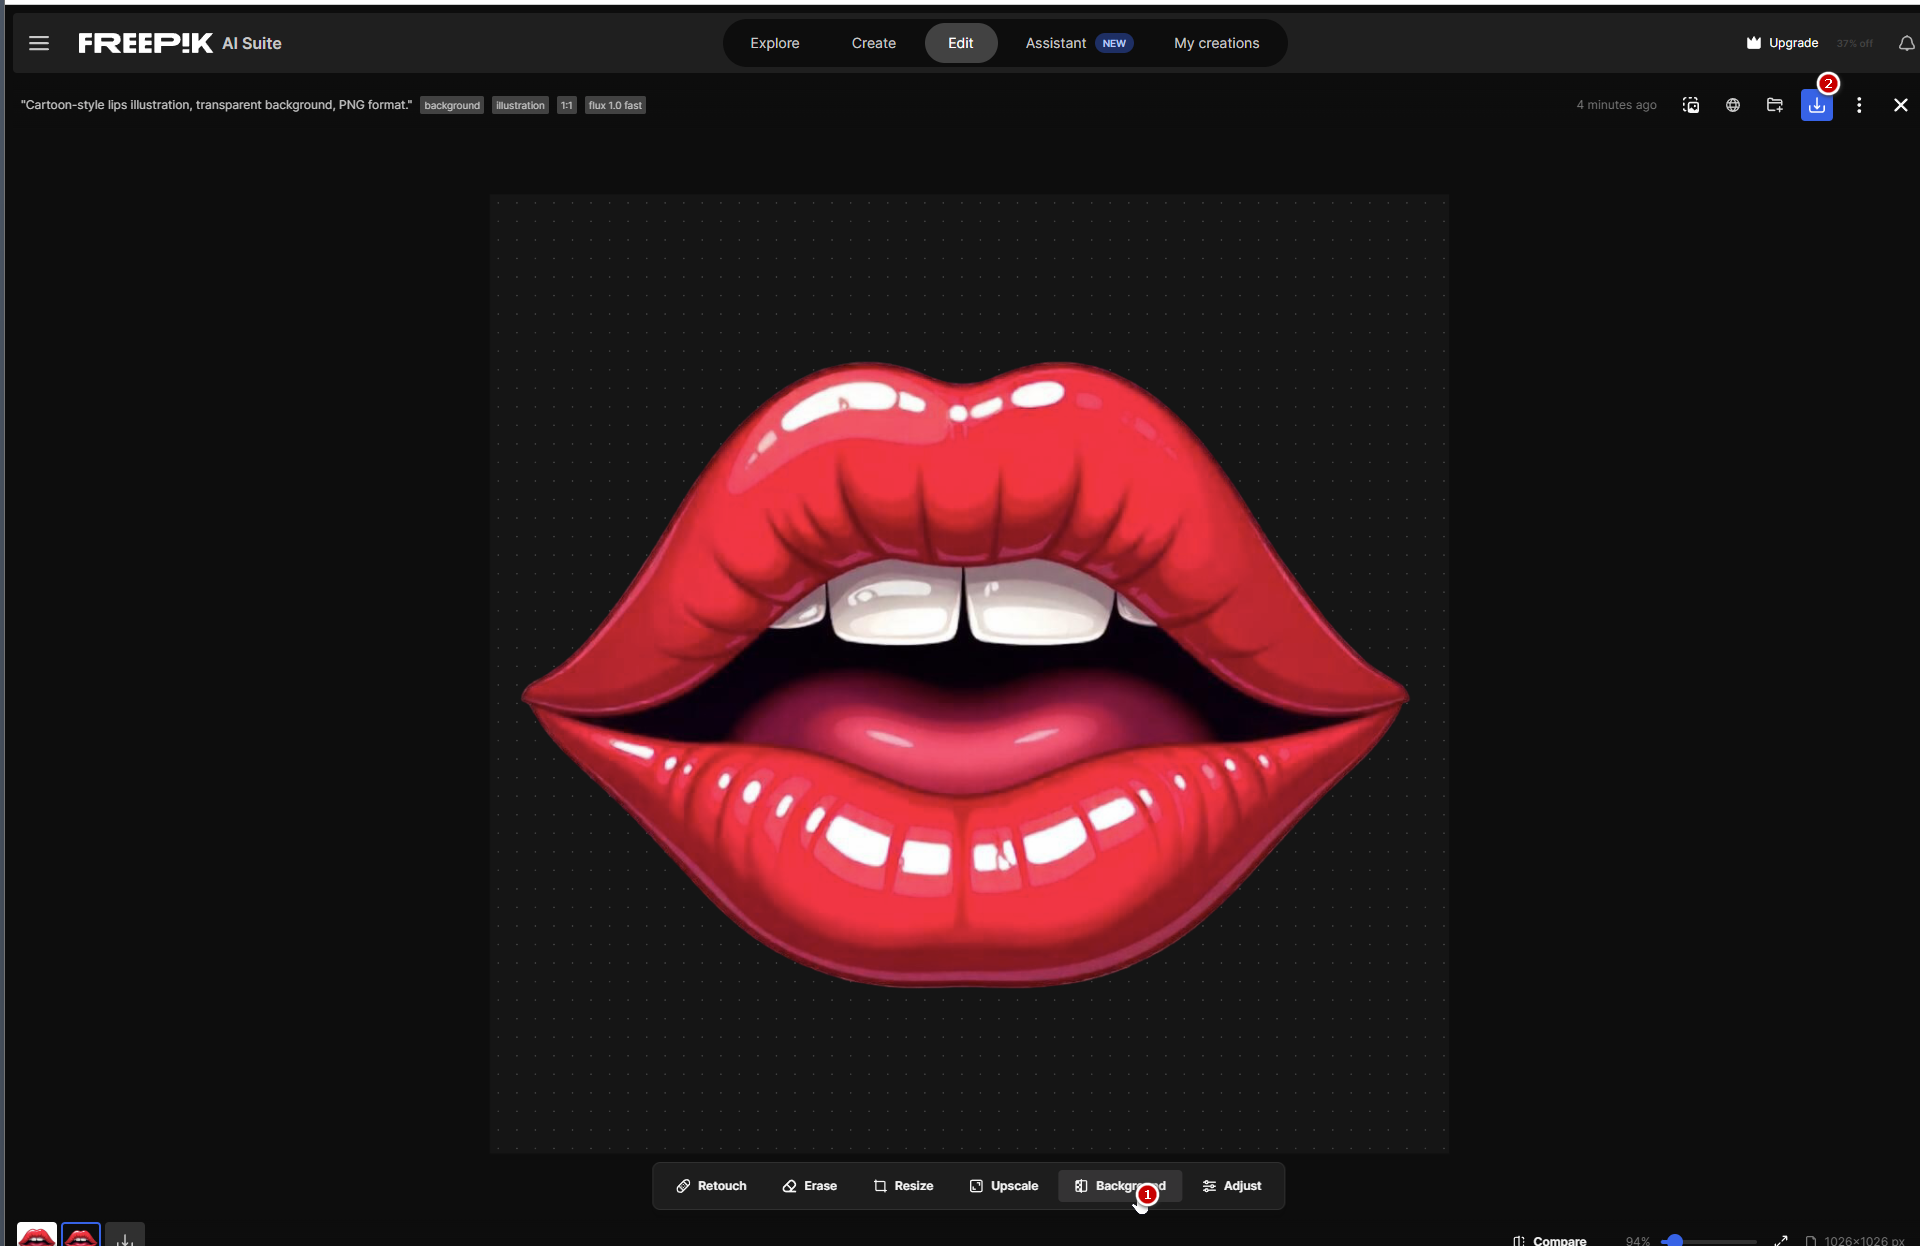The image size is (1920, 1246).
Task: Switch to the Explore tab
Action: pyautogui.click(x=774, y=43)
